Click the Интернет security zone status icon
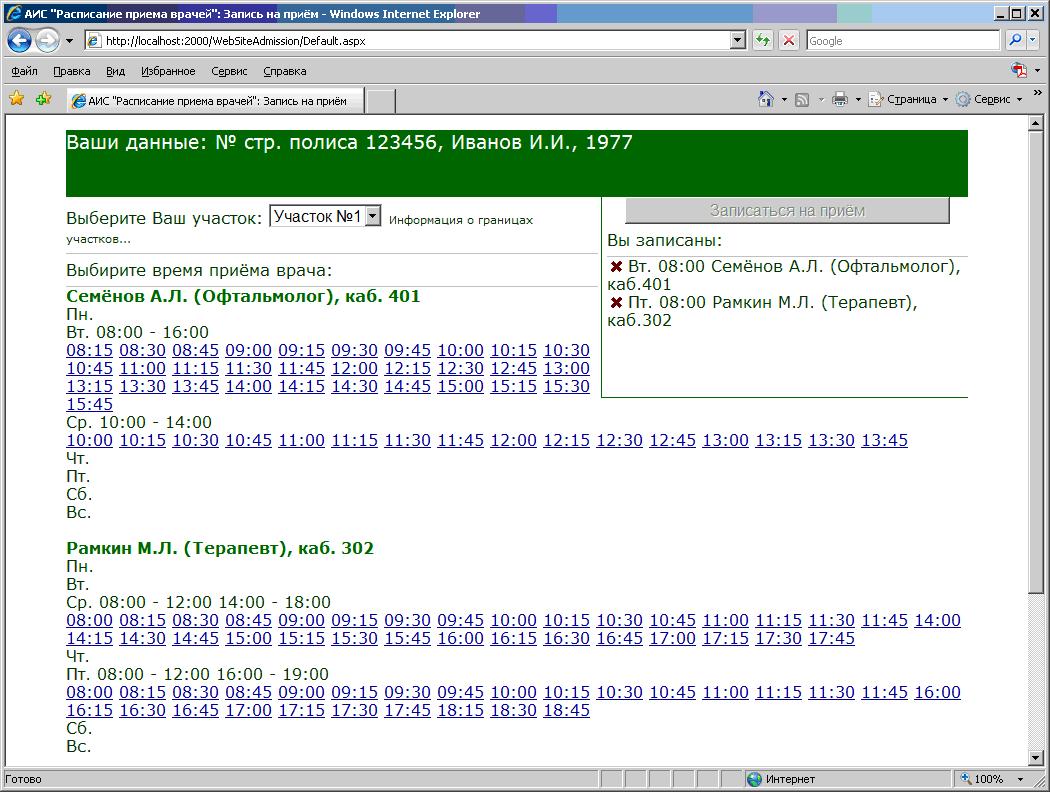Image resolution: width=1050 pixels, height=792 pixels. point(754,779)
